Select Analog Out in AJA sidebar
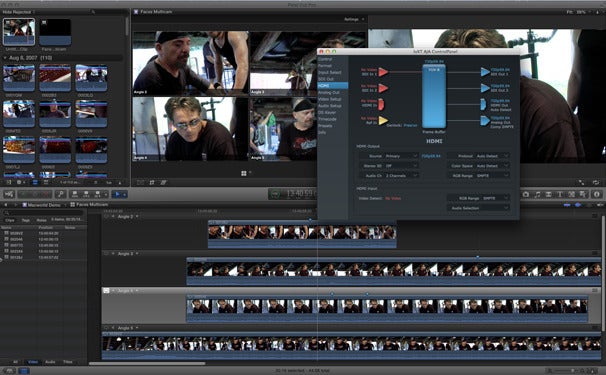Image resolution: width=606 pixels, height=375 pixels. coord(329,92)
